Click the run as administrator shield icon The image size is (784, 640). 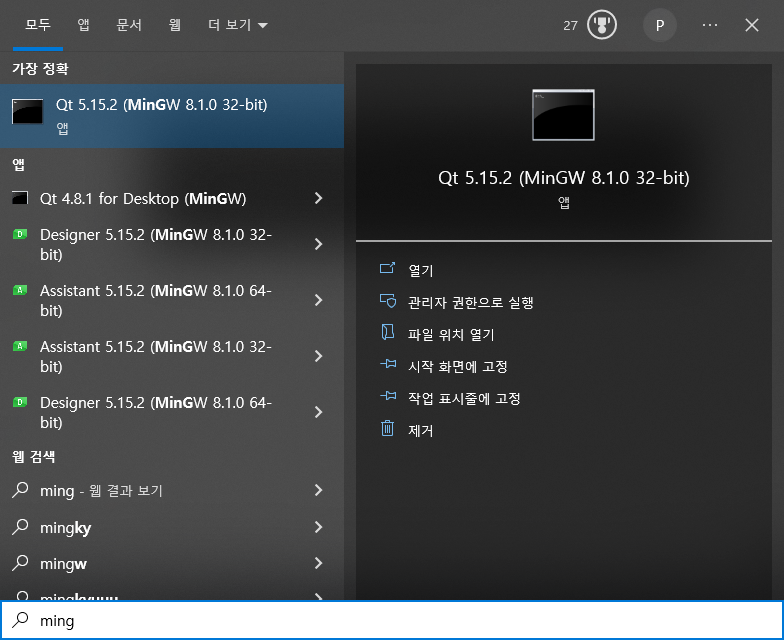[388, 300]
